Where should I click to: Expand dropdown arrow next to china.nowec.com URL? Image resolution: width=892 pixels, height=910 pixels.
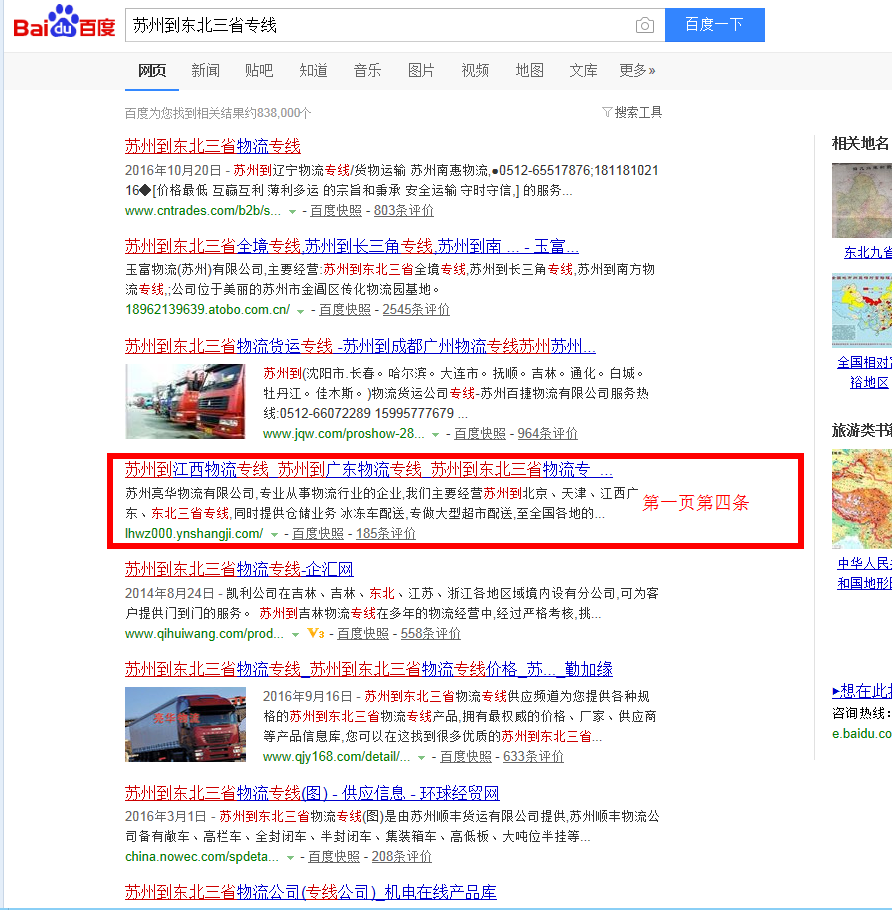click(x=290, y=858)
